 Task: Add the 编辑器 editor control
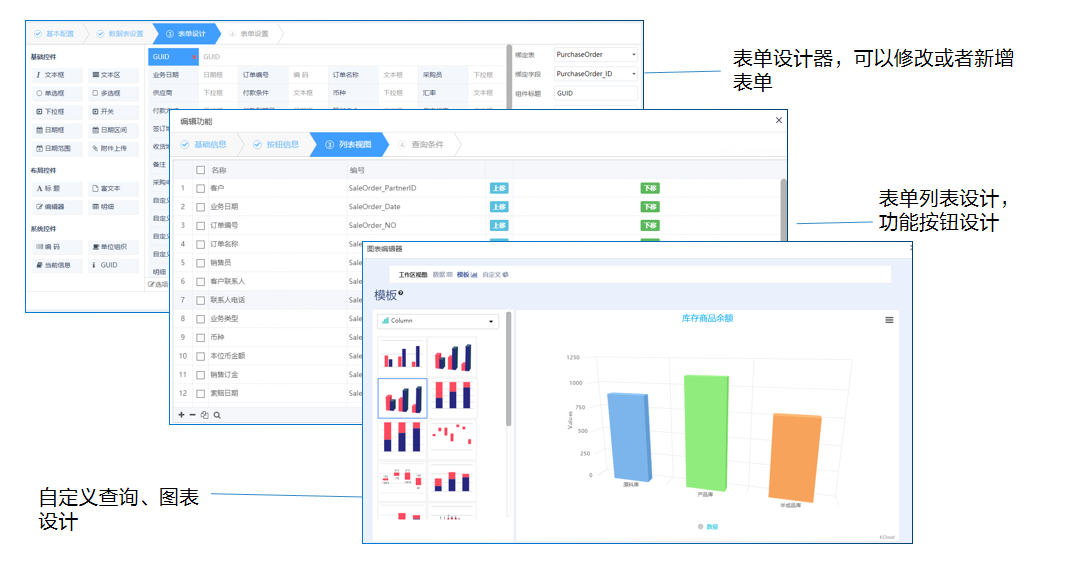(x=56, y=207)
